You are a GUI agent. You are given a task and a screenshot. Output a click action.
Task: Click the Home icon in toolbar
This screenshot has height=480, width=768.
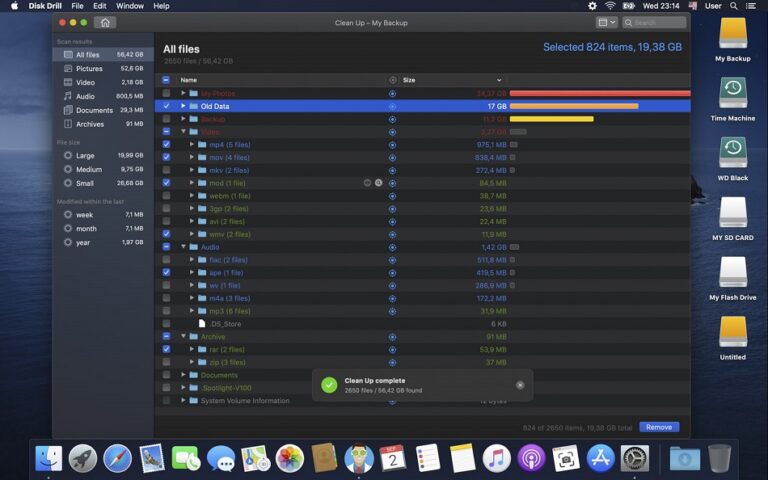[x=105, y=22]
